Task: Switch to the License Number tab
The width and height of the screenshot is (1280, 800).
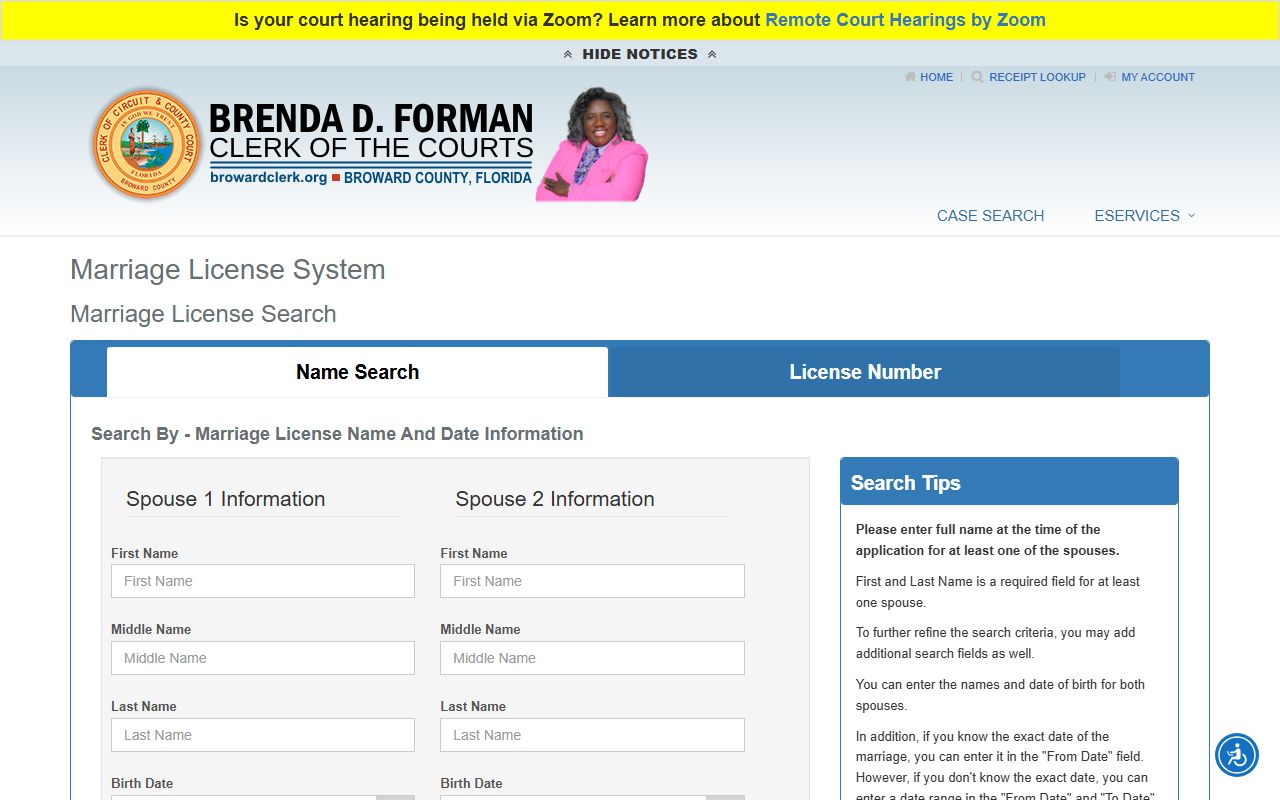Action: (865, 372)
